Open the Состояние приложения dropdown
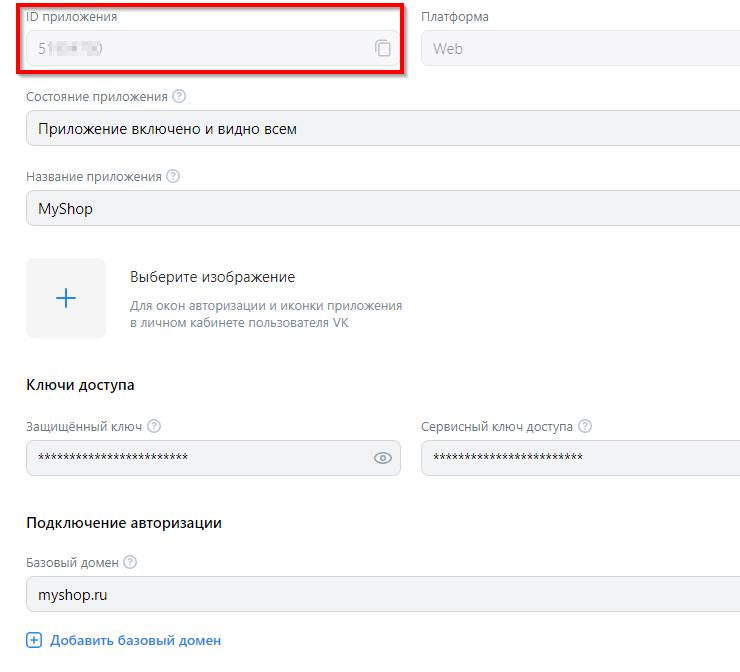This screenshot has width=740, height=672. click(x=380, y=129)
